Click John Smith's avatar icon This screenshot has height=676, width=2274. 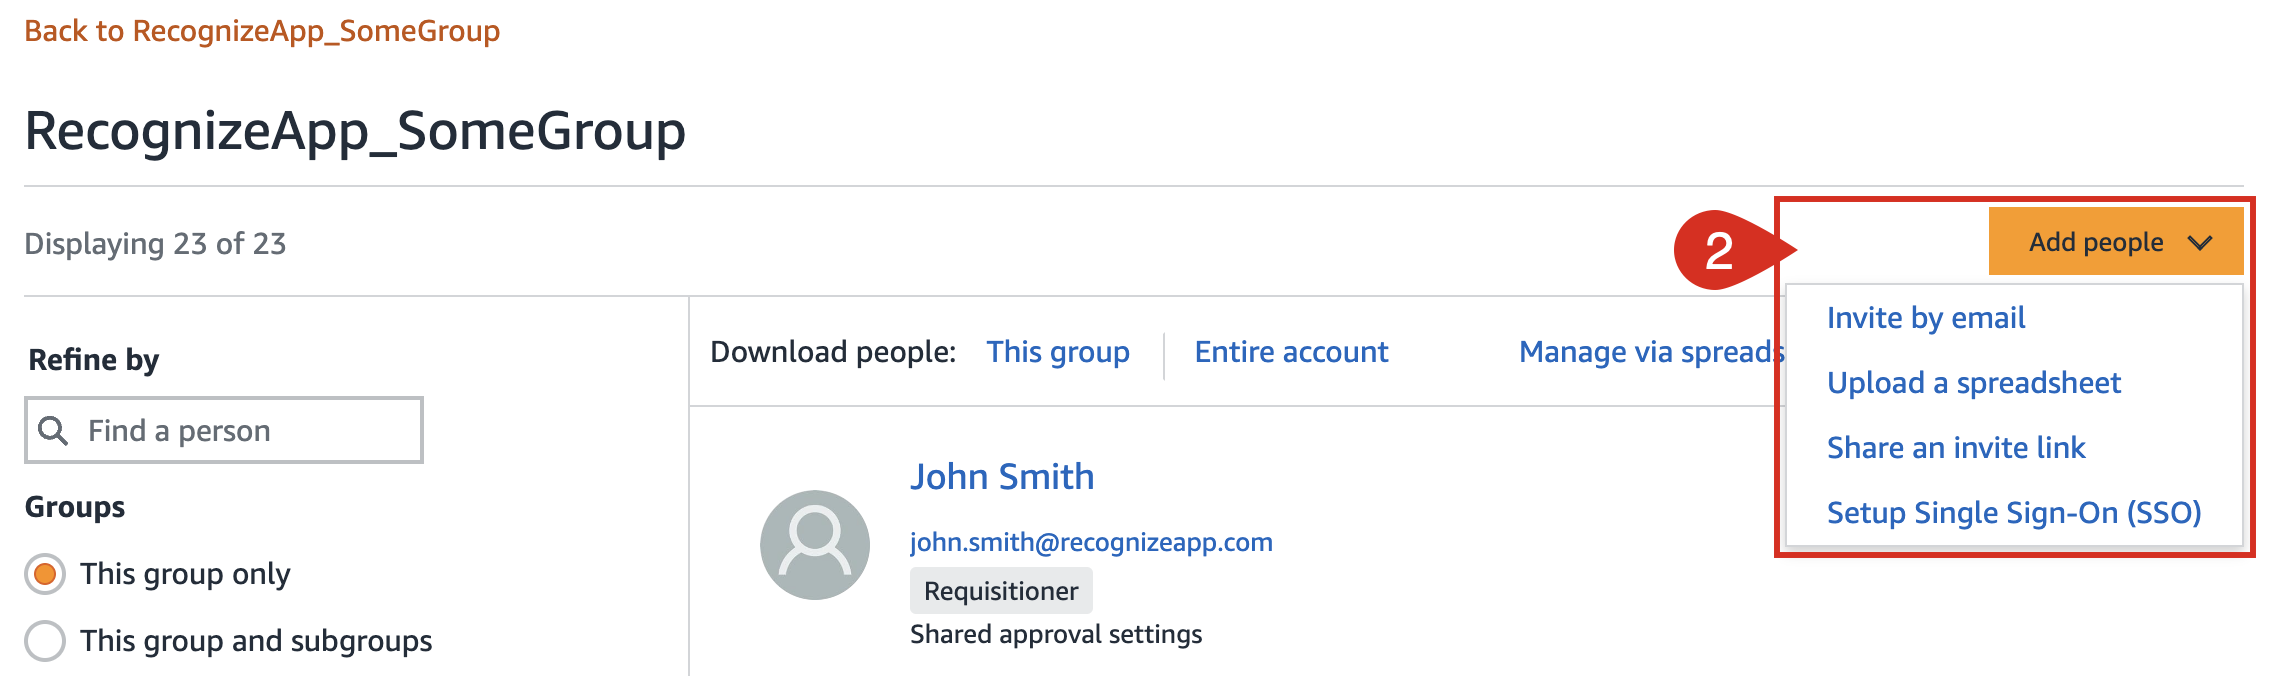point(815,545)
